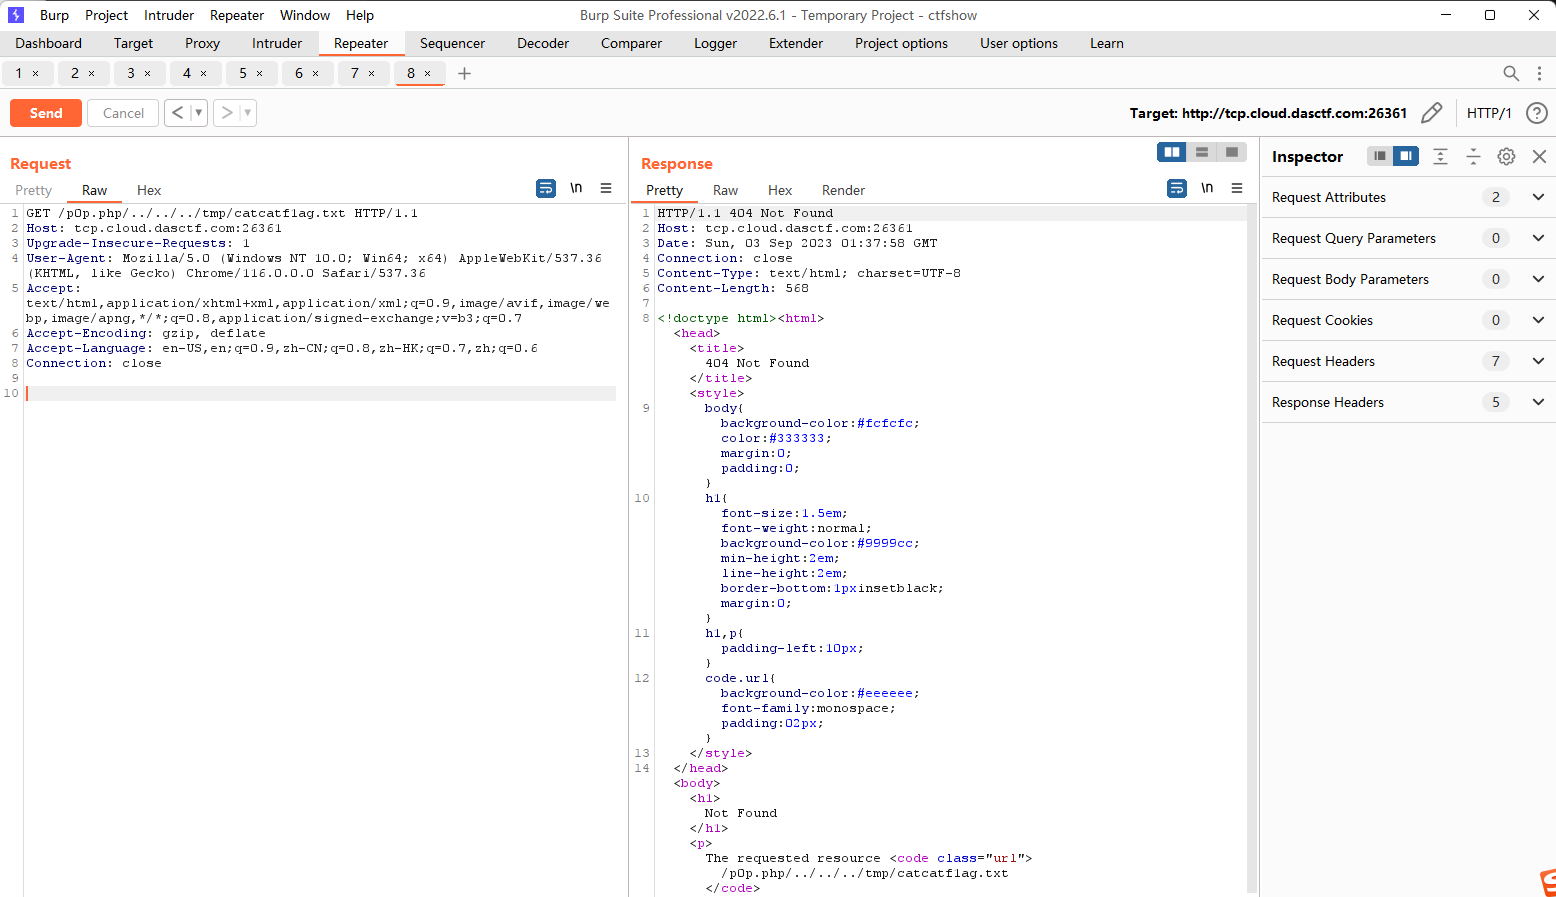
Task: Select Response Render view tab
Action: 843,190
